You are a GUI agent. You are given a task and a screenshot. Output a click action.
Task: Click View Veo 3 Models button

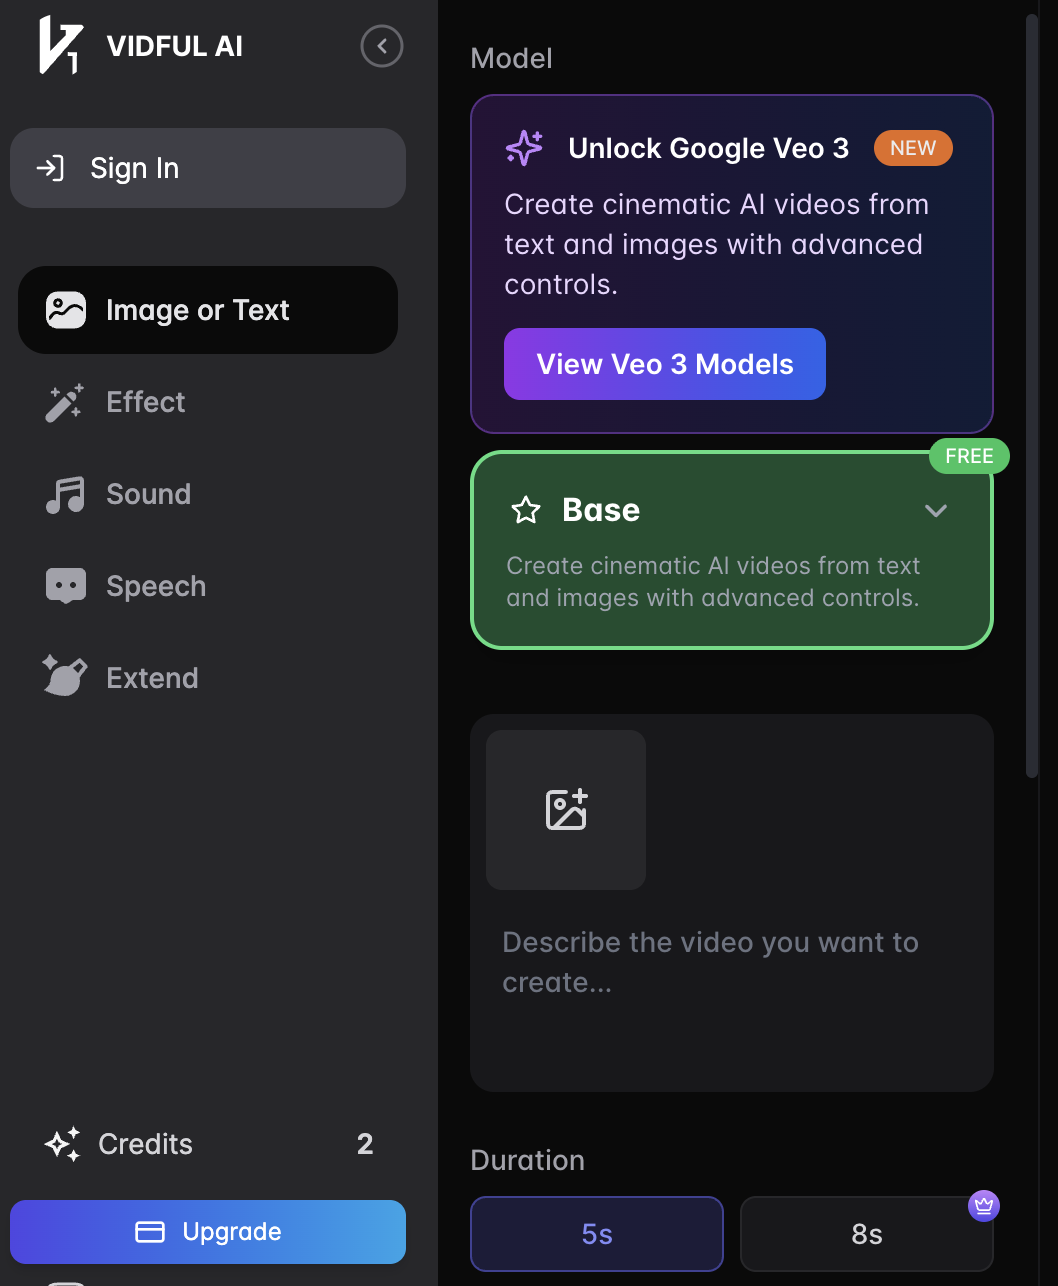[x=665, y=364]
